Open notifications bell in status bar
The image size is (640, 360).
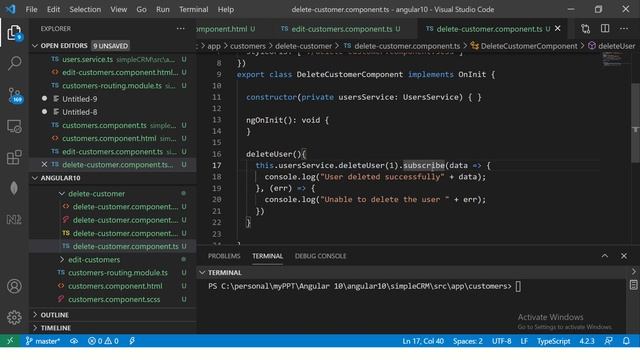tap(626, 341)
